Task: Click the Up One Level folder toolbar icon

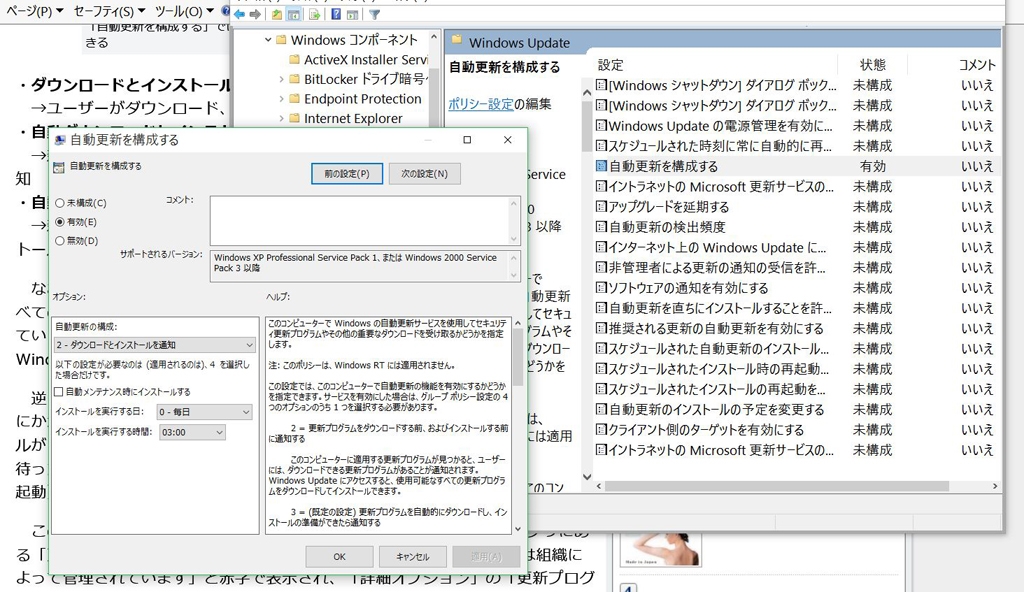Action: pyautogui.click(x=277, y=14)
